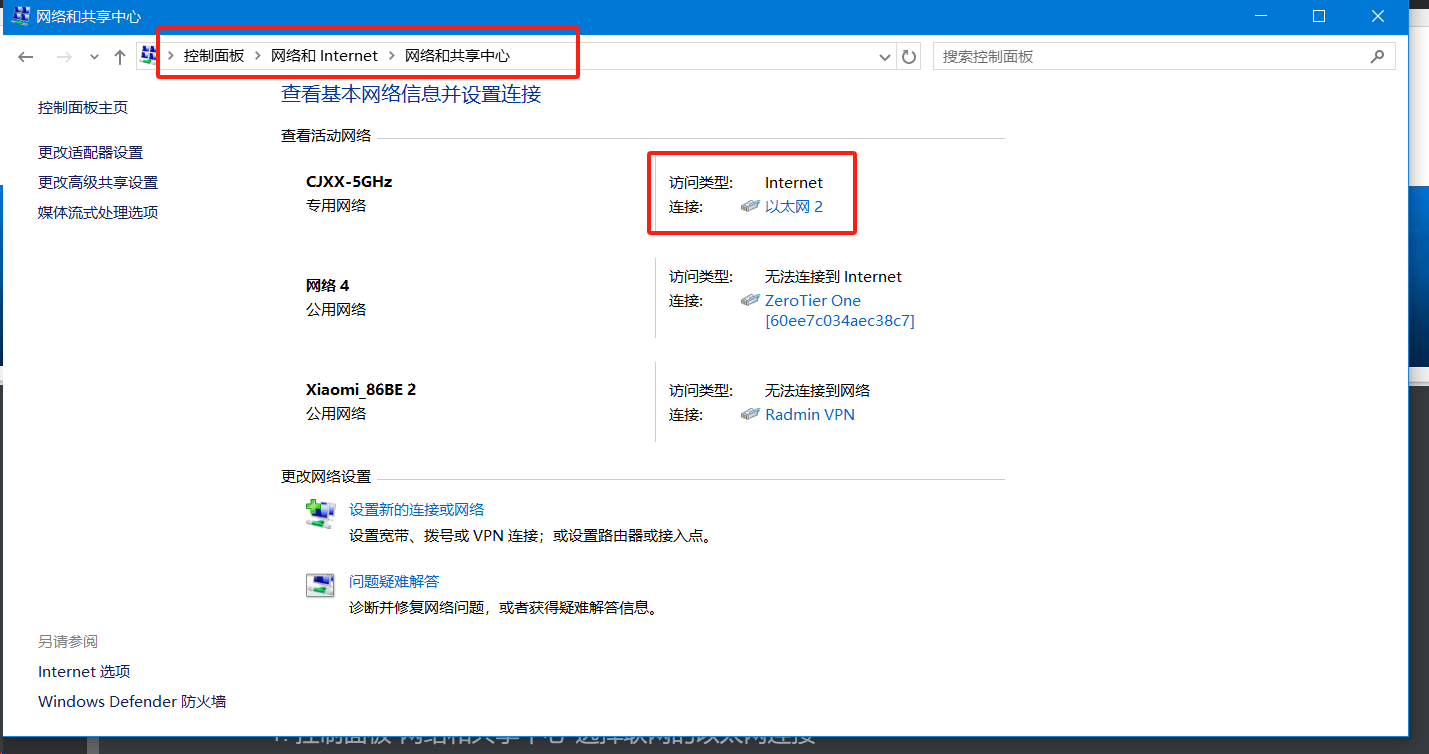Viewport: 1429px width, 754px height.
Task: Click 查看活动网络 section label
Action: [326, 136]
